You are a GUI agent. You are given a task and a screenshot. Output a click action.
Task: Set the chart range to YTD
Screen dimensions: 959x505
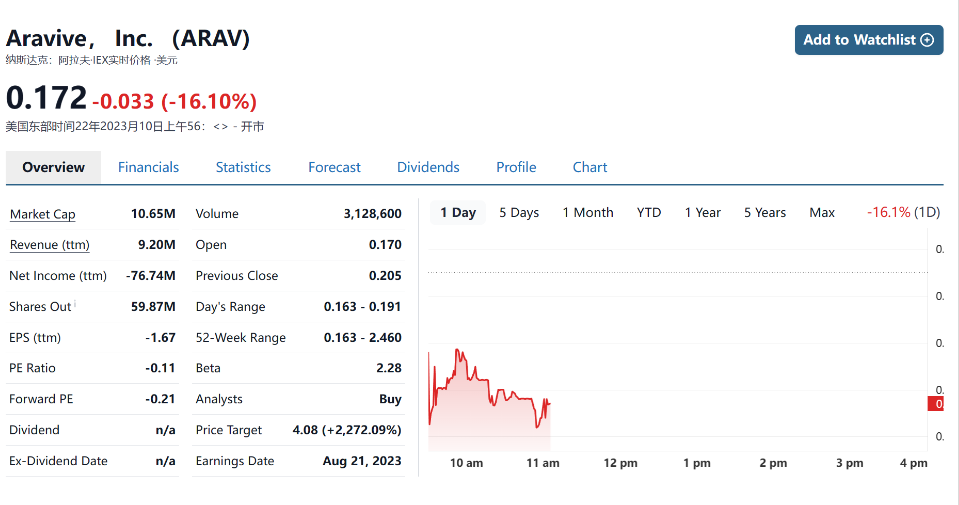[649, 212]
